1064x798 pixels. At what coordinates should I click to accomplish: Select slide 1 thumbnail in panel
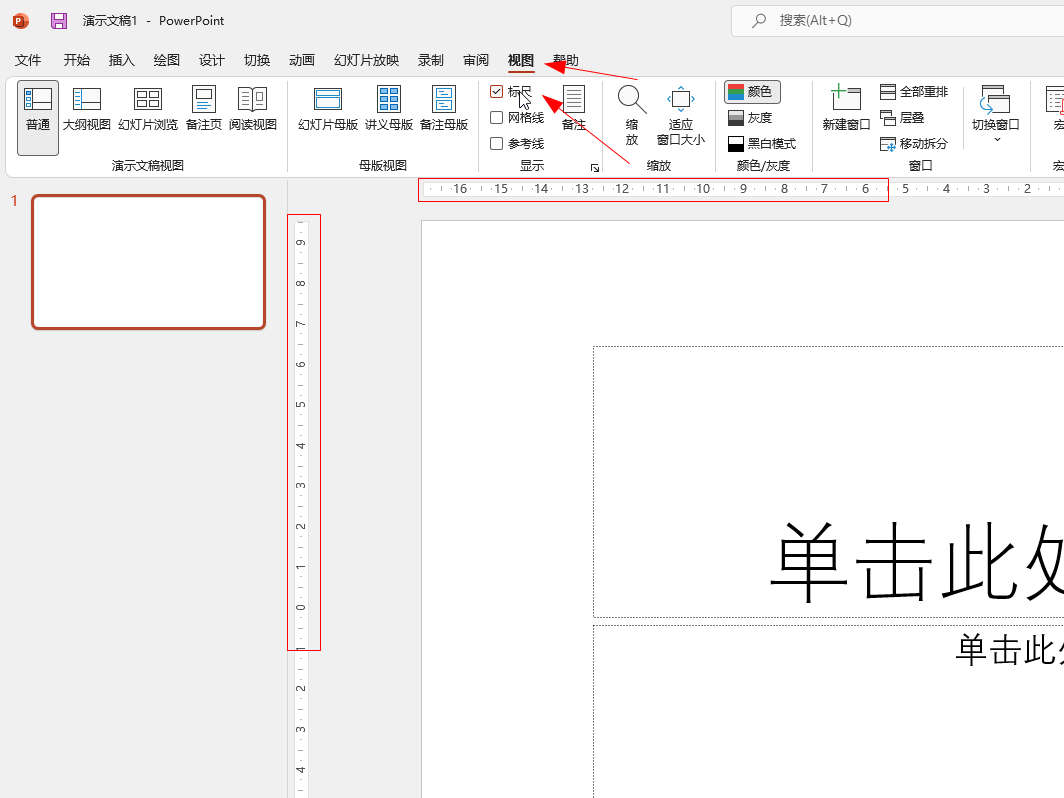(x=149, y=262)
